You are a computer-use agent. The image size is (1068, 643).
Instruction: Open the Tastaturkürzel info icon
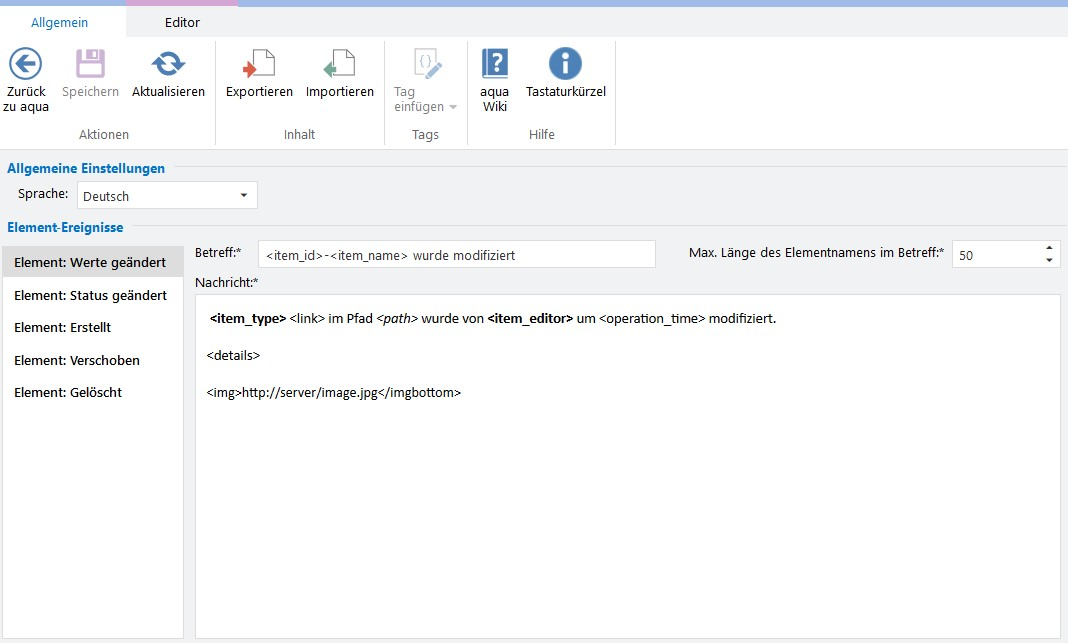pyautogui.click(x=565, y=64)
